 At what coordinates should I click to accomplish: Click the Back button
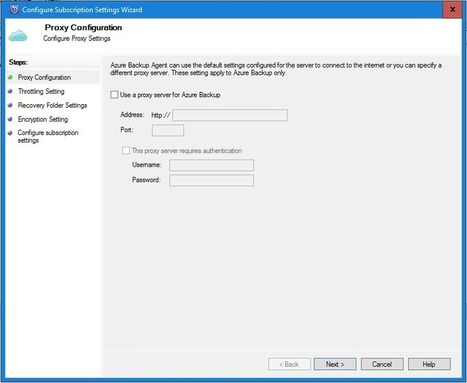point(289,364)
